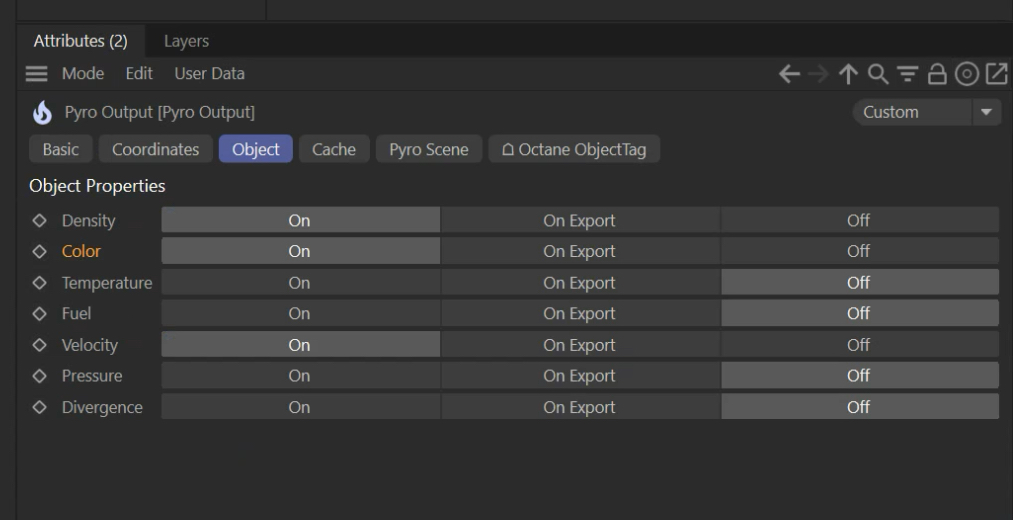
Task: Open the attribute search magnifier
Action: (x=876, y=73)
